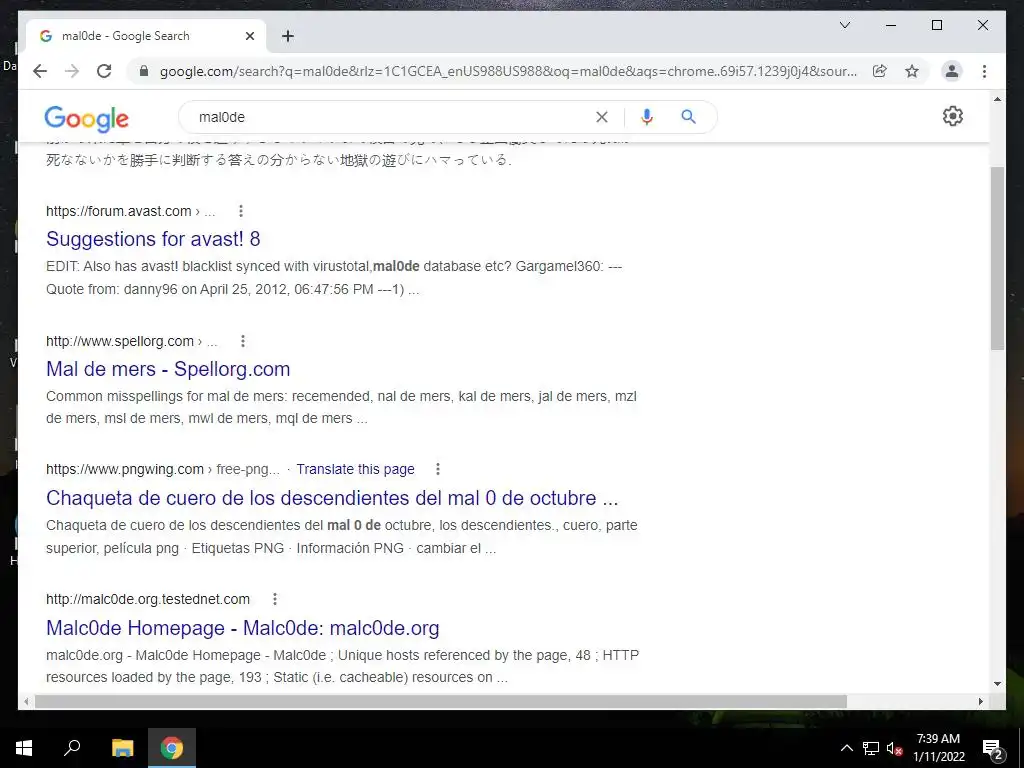This screenshot has width=1024, height=768.
Task: Open File Explorer from taskbar
Action: (x=122, y=748)
